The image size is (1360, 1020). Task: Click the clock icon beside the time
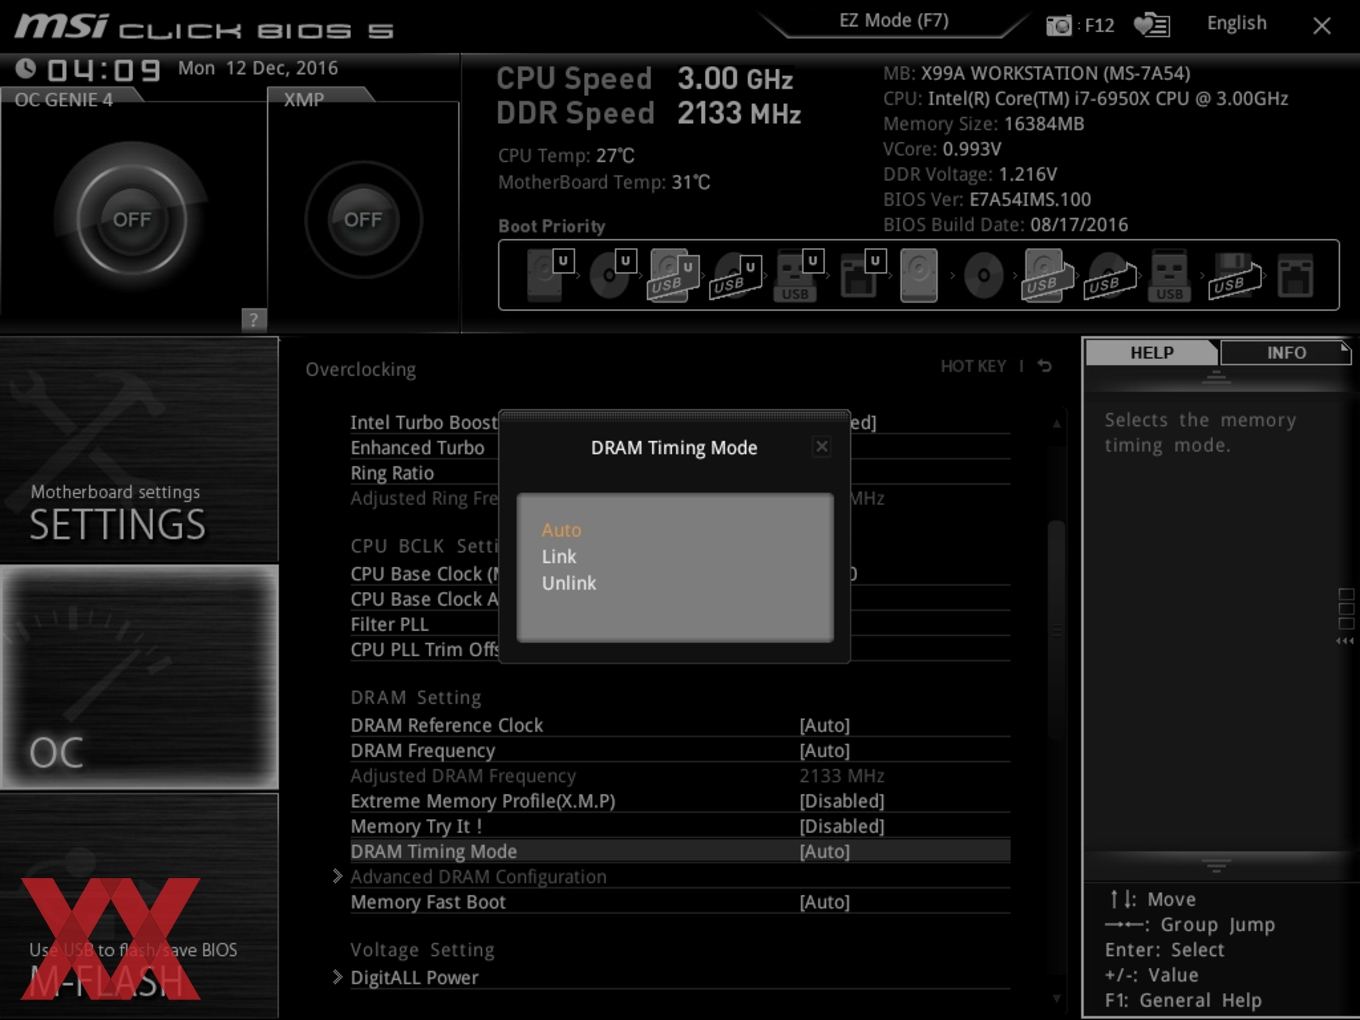26,69
